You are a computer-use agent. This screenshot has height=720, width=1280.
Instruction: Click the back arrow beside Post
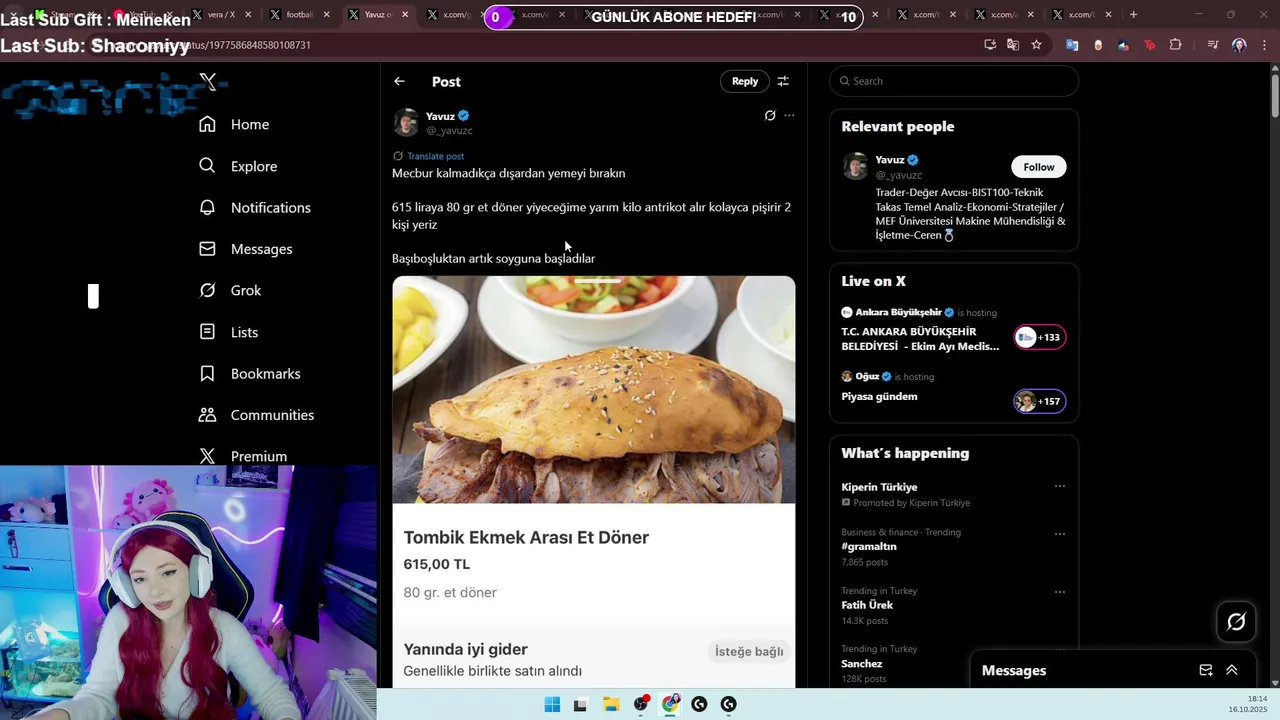click(399, 81)
